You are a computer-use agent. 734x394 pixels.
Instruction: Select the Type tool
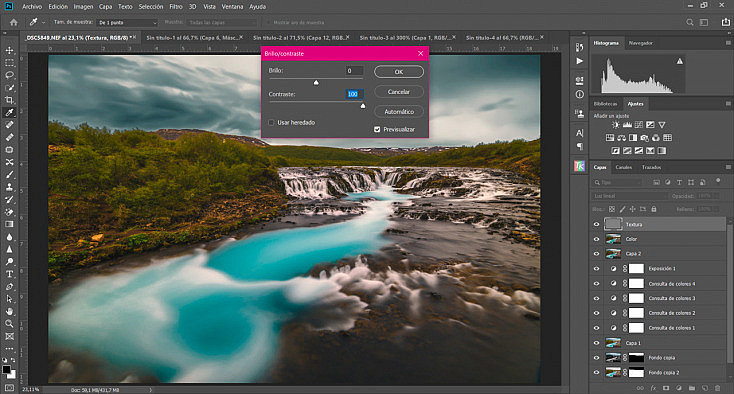click(9, 274)
